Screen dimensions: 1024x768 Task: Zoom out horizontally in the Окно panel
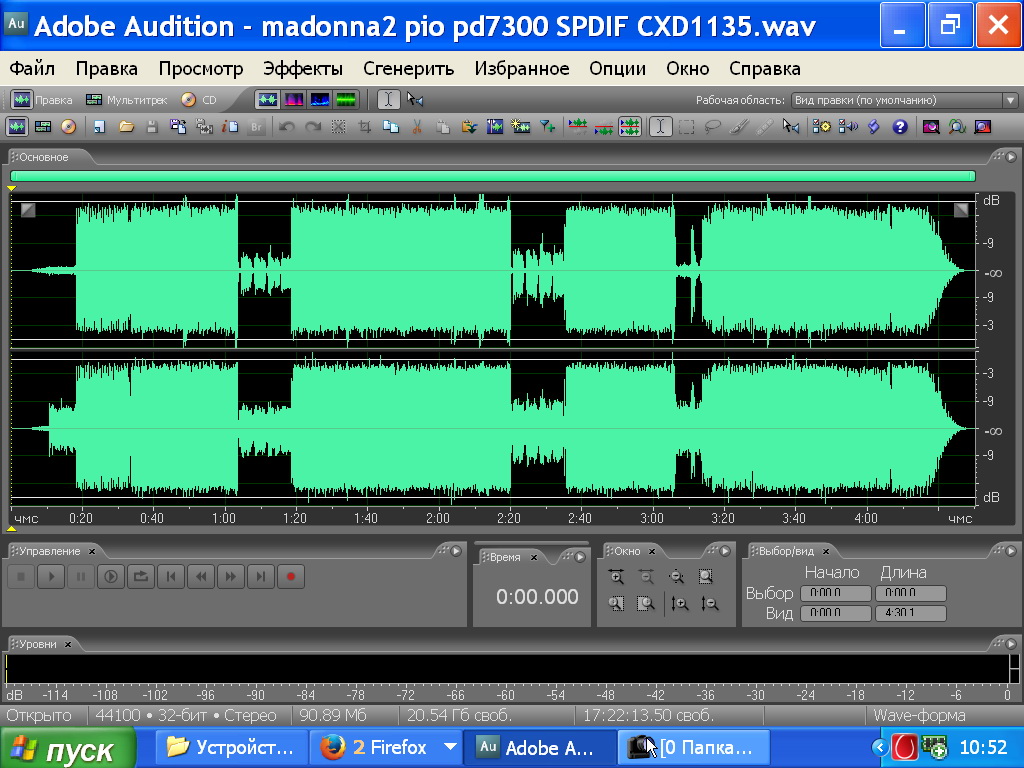pyautogui.click(x=646, y=577)
